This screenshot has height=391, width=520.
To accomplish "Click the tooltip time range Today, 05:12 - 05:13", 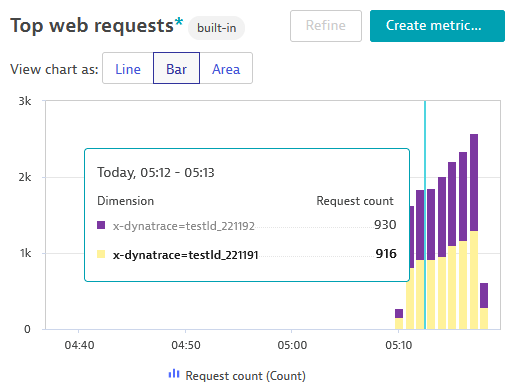I will (x=156, y=173).
